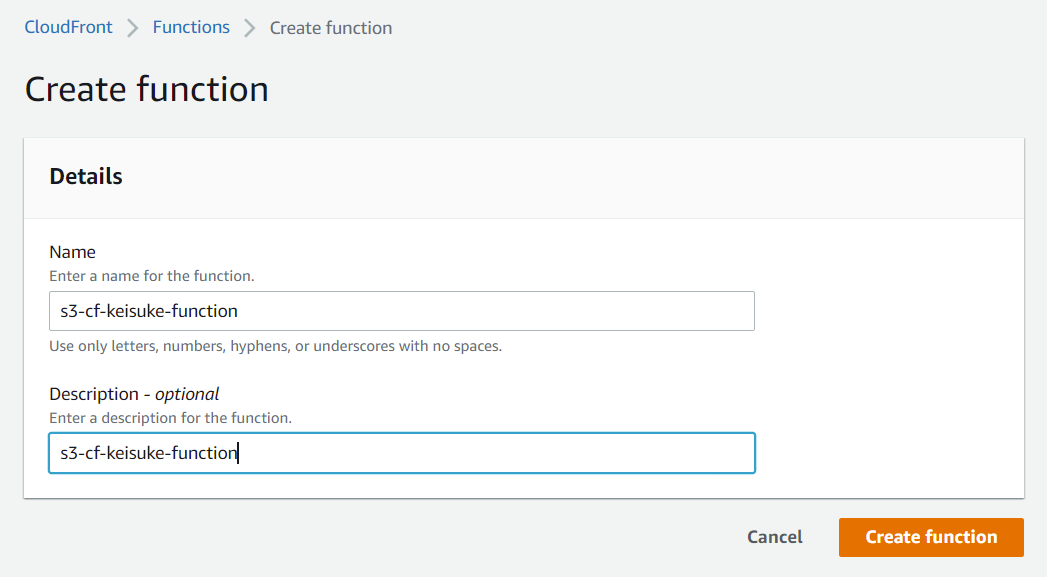This screenshot has height=577, width=1047.
Task: Click the Details section header
Action: pos(85,176)
